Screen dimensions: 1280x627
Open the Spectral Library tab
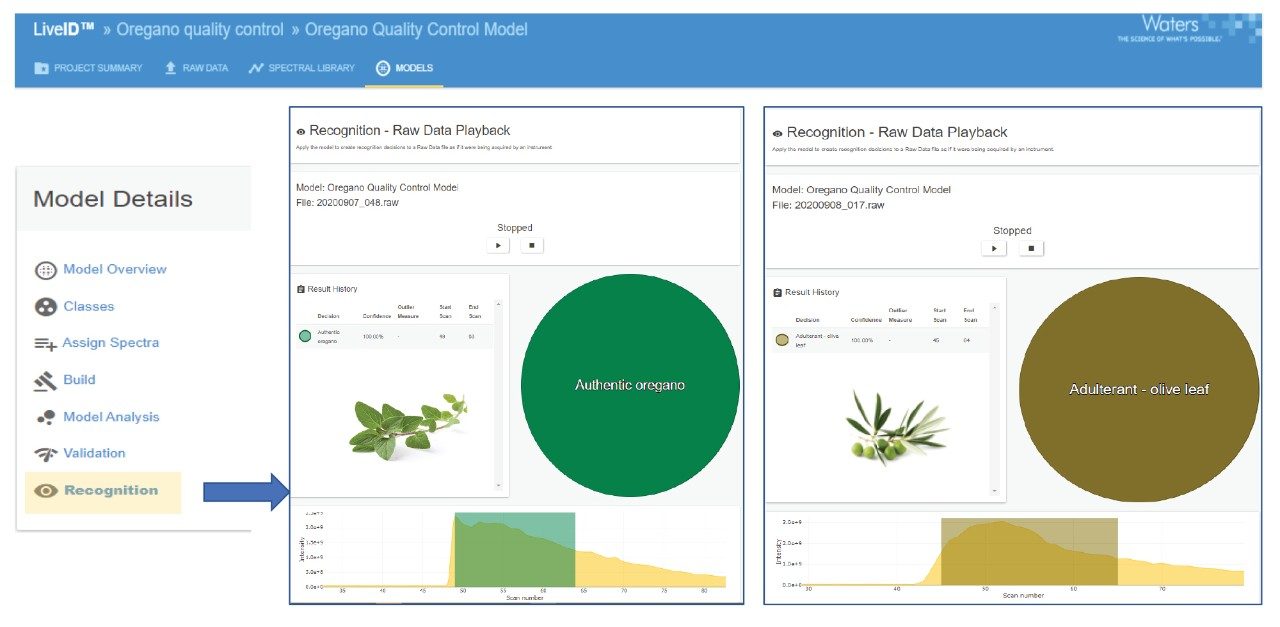click(x=301, y=68)
